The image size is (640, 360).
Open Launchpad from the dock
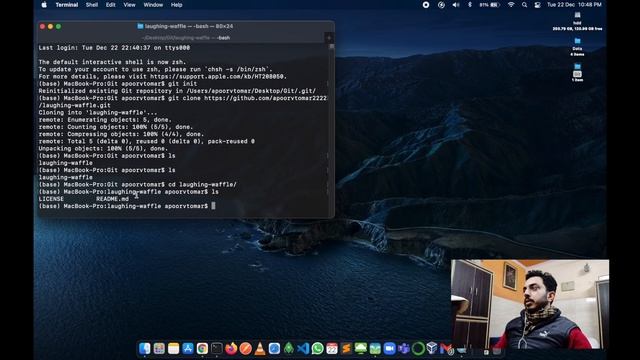click(x=159, y=349)
